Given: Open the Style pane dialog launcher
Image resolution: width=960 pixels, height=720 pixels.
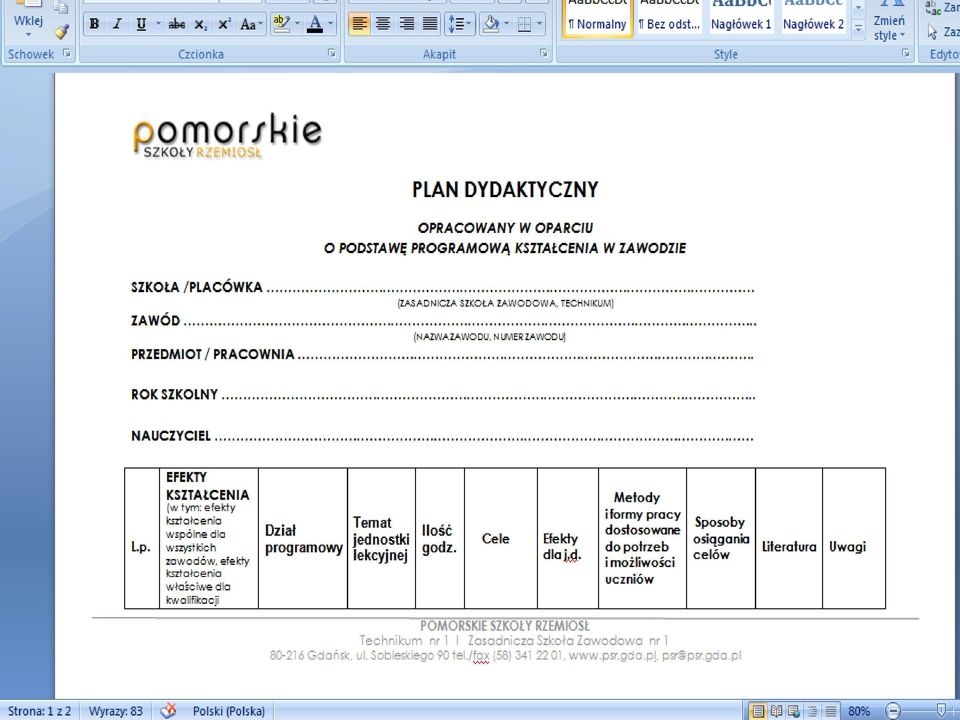Looking at the screenshot, I should [x=906, y=54].
